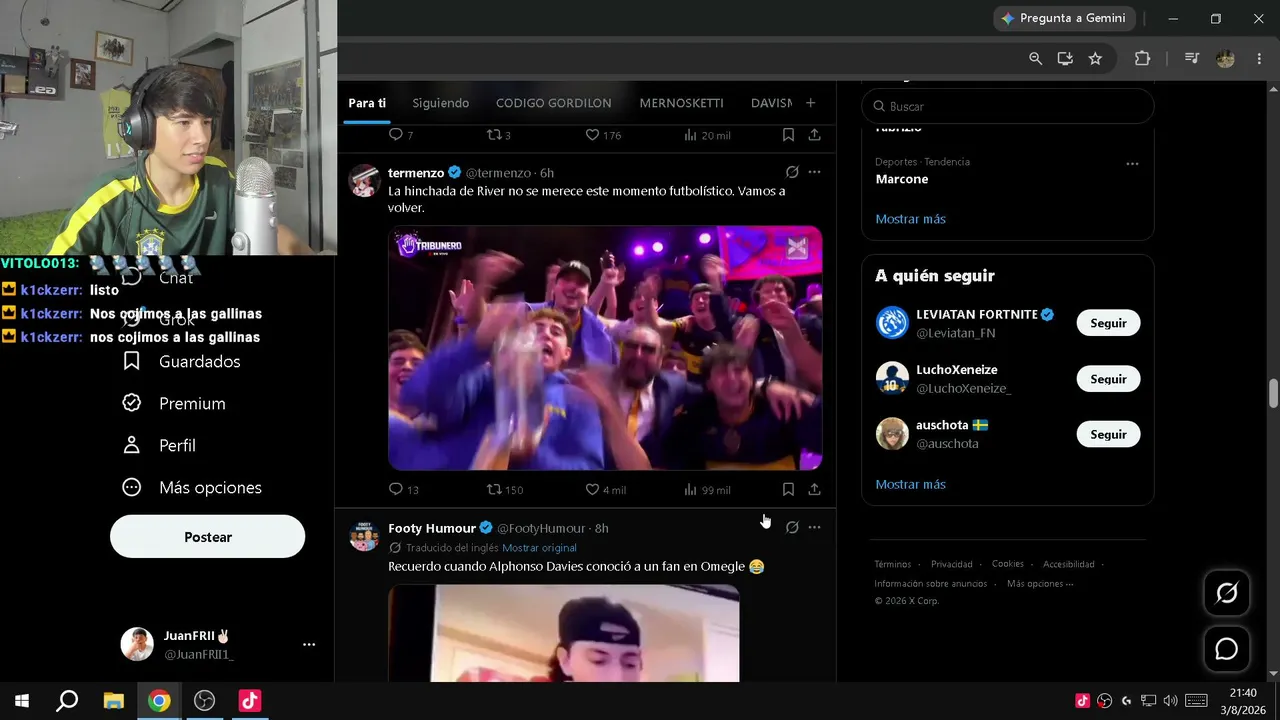This screenshot has width=1280, height=720.
Task: Open the termenzo profile avatar
Action: point(364,181)
